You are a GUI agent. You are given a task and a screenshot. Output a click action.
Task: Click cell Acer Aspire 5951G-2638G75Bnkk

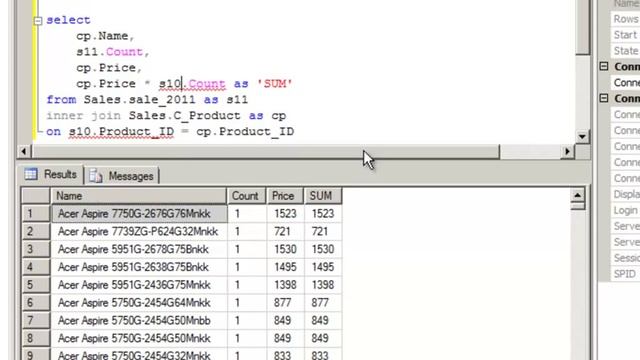[x=139, y=267]
